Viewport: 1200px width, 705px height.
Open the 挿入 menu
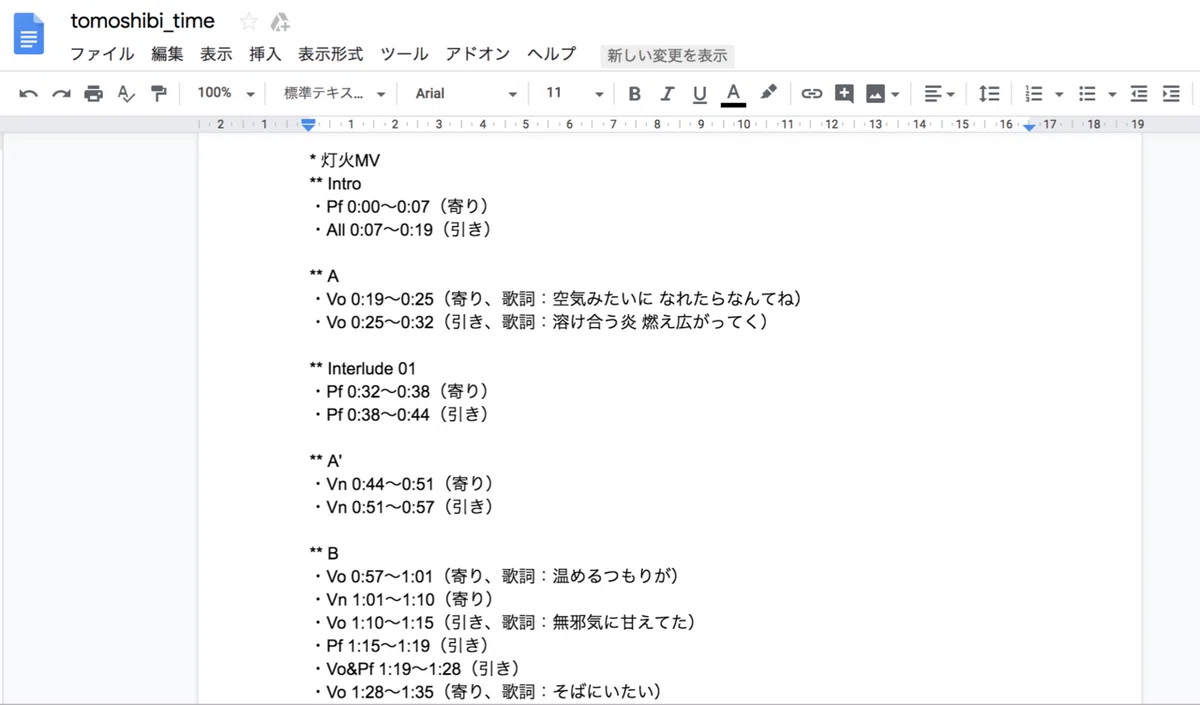click(265, 54)
